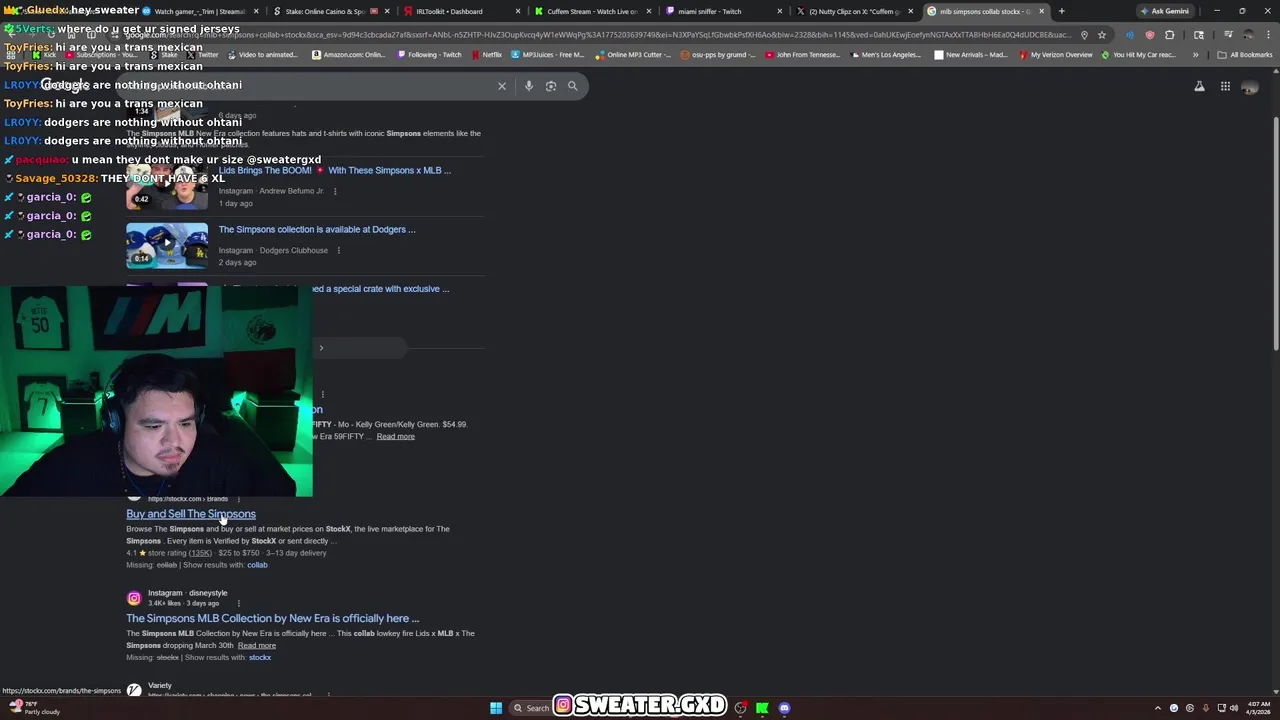Click taskbar Search box
1280x720 pixels.
[x=530, y=708]
